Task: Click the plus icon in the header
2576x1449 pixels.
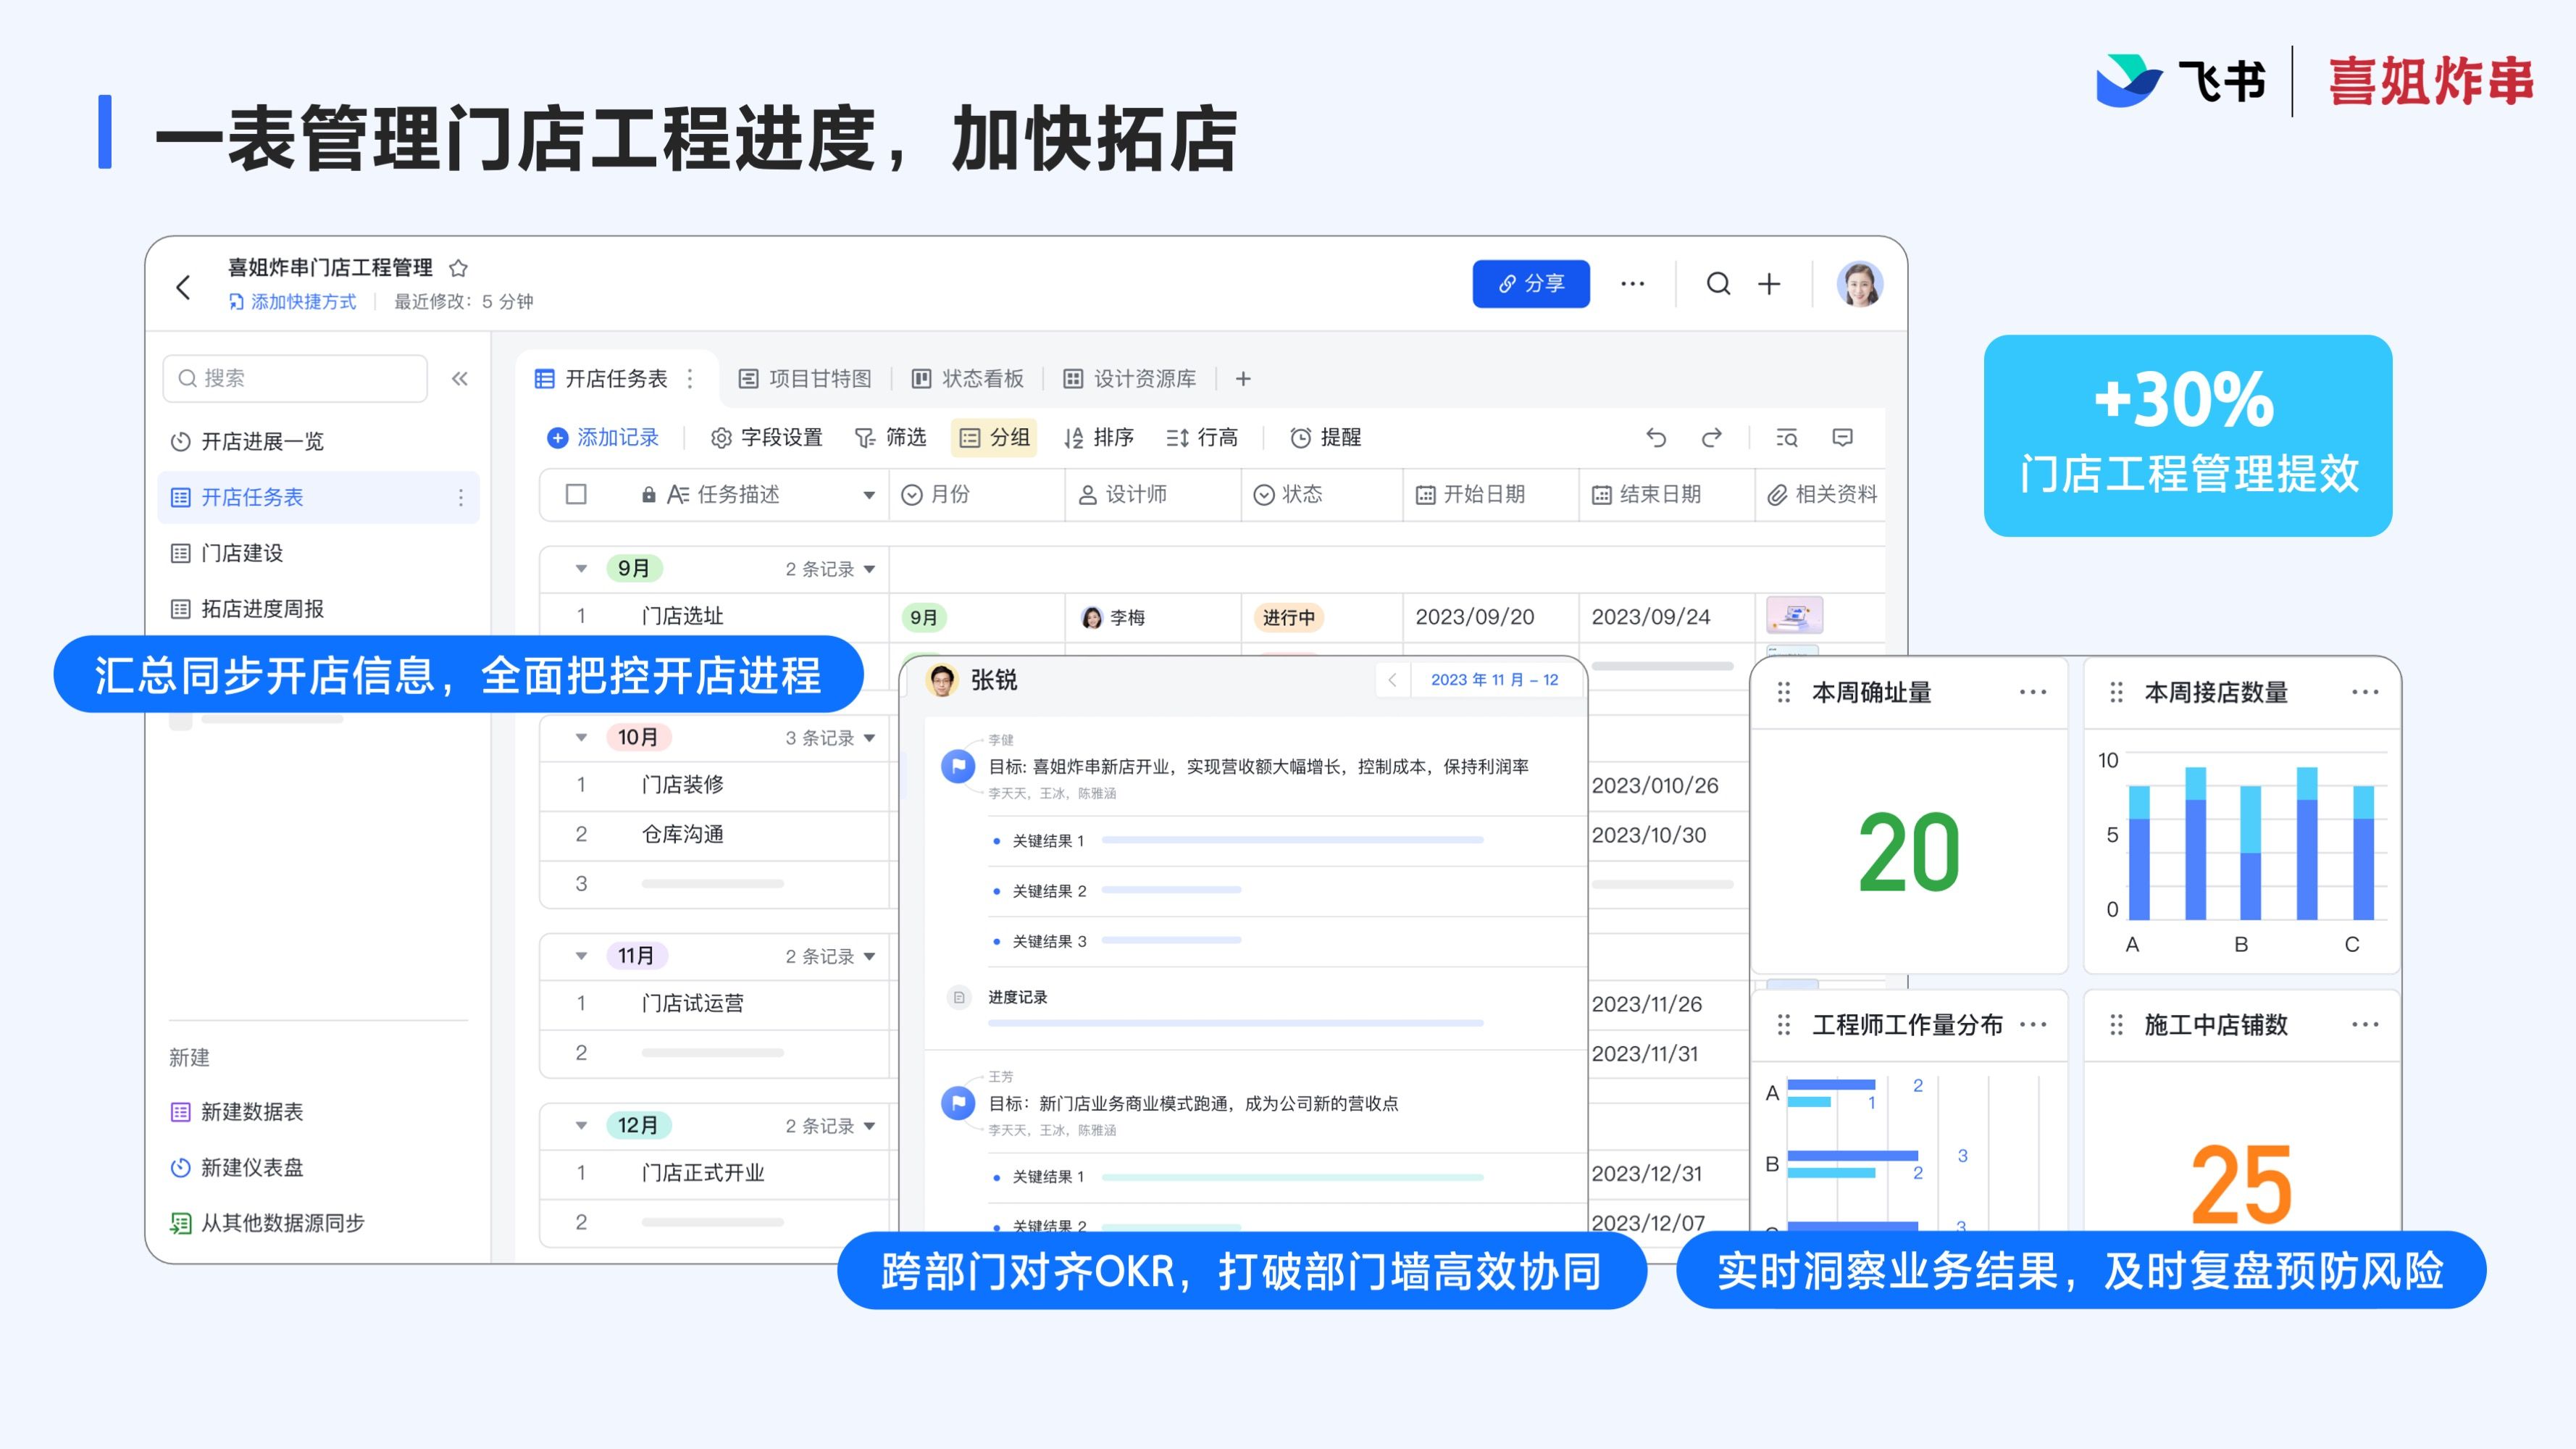Action: (x=1769, y=284)
